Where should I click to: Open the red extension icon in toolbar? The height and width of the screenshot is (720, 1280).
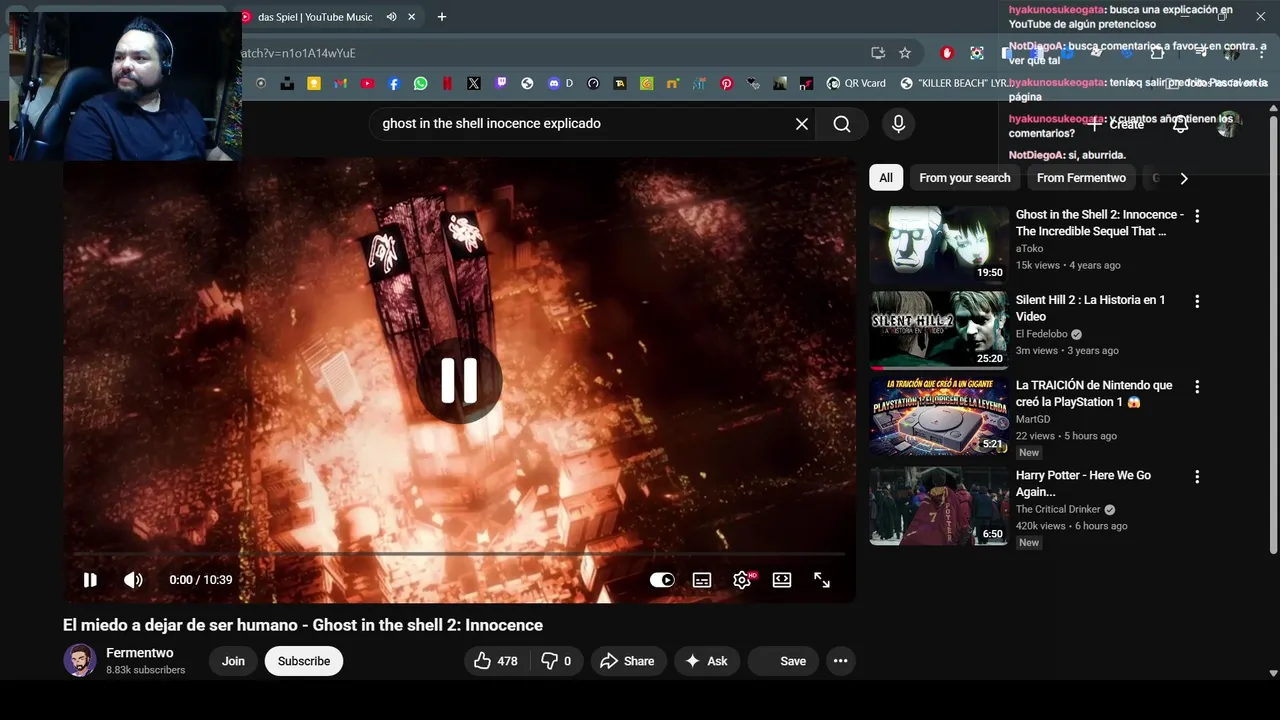pos(947,53)
